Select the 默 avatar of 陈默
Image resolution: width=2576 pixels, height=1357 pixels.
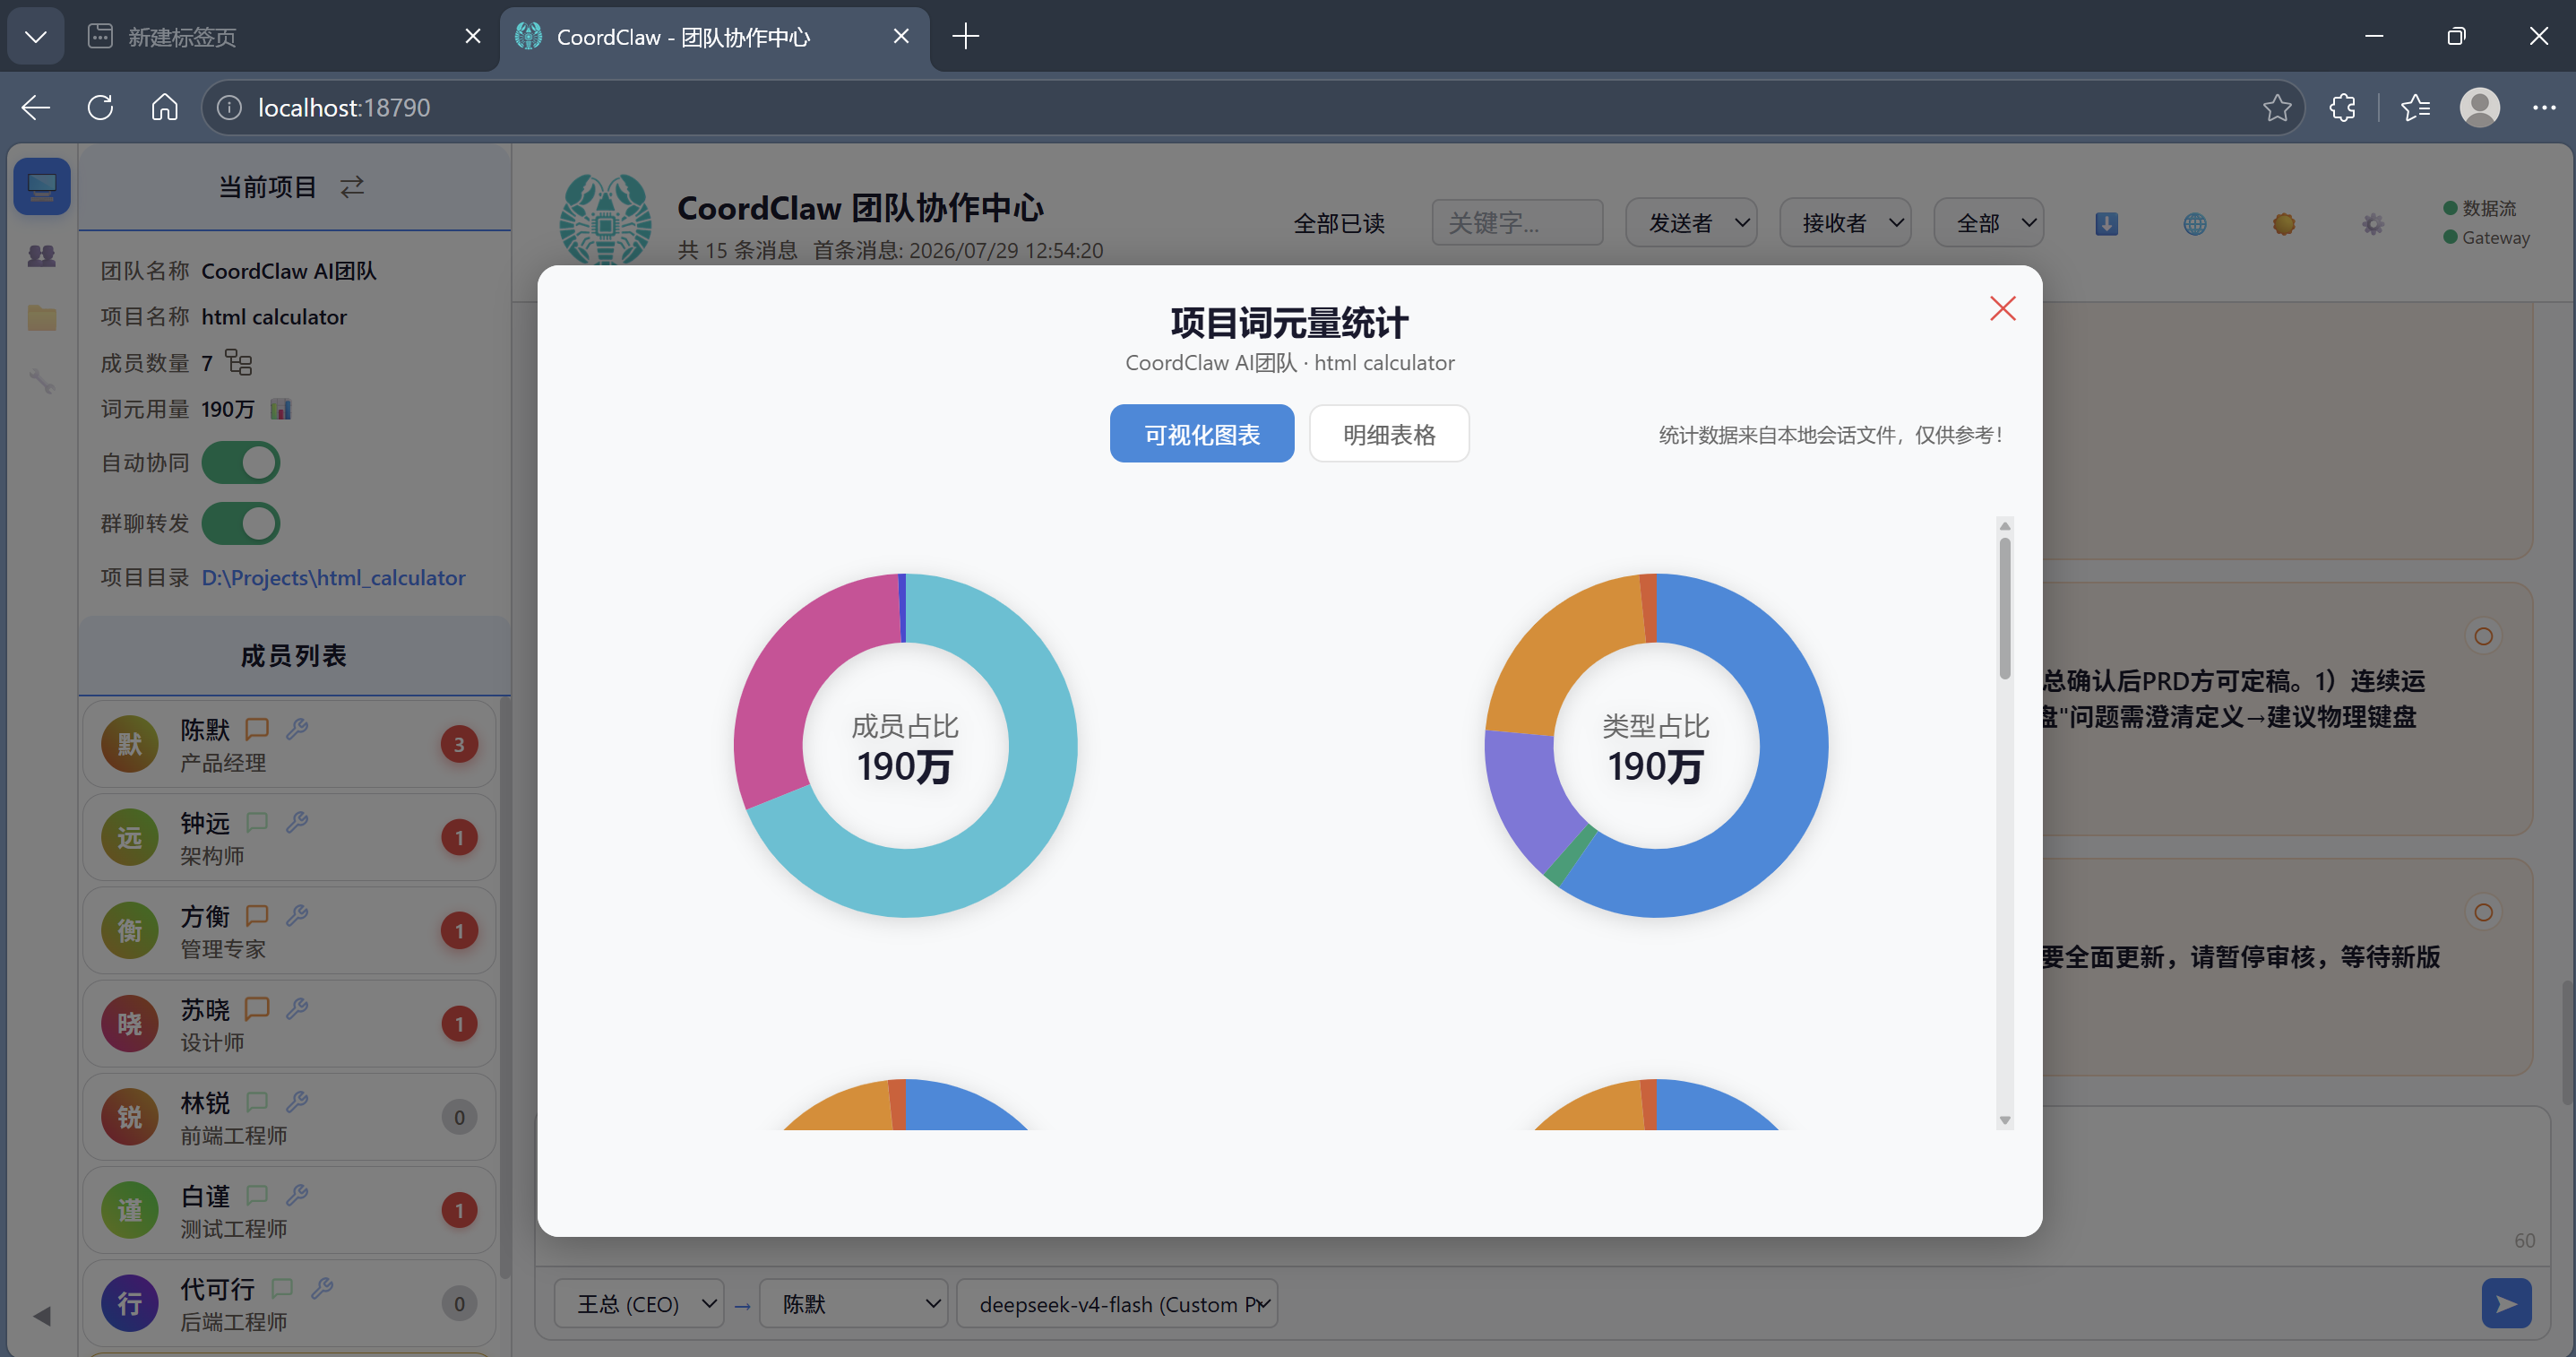(130, 744)
